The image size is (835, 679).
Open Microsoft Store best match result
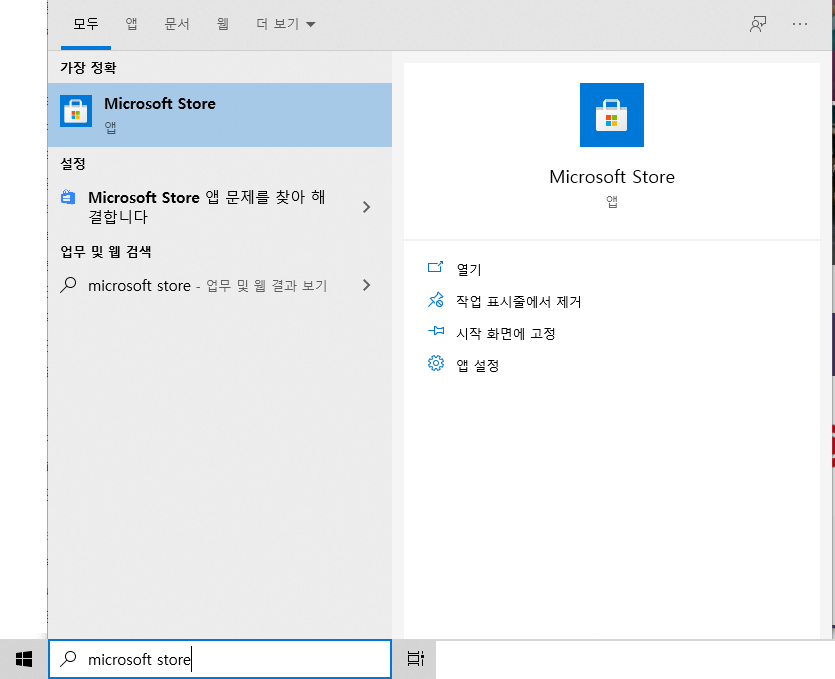(x=220, y=114)
